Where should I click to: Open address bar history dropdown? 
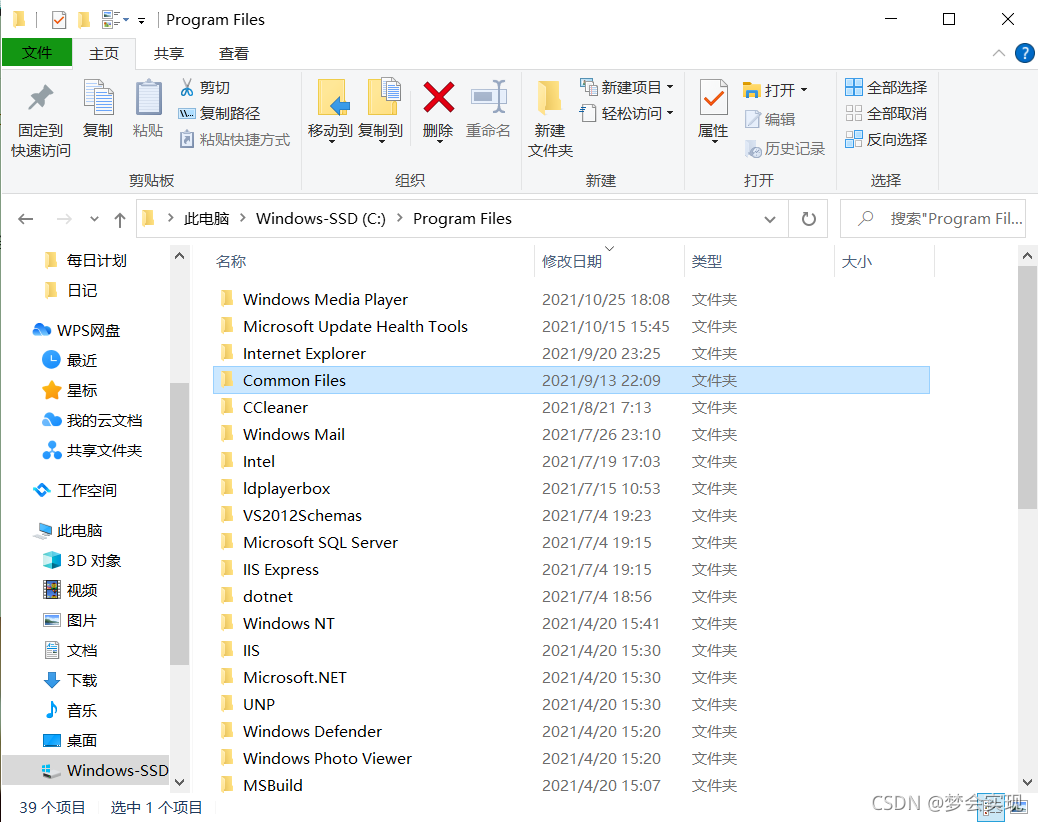tap(769, 219)
